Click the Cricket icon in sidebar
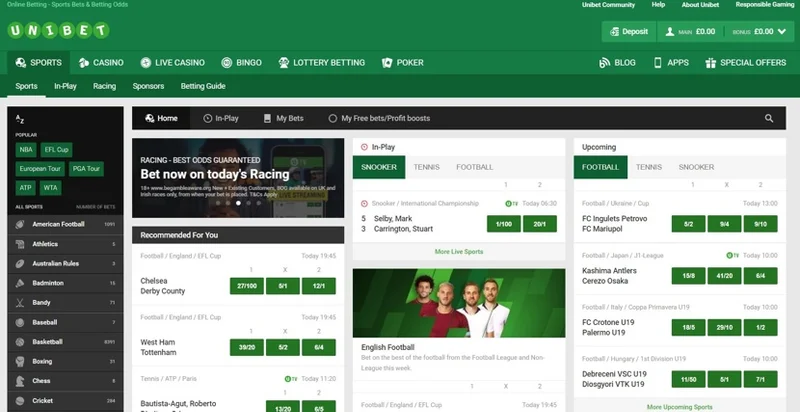Viewport: 800px width, 412px height. [x=20, y=401]
